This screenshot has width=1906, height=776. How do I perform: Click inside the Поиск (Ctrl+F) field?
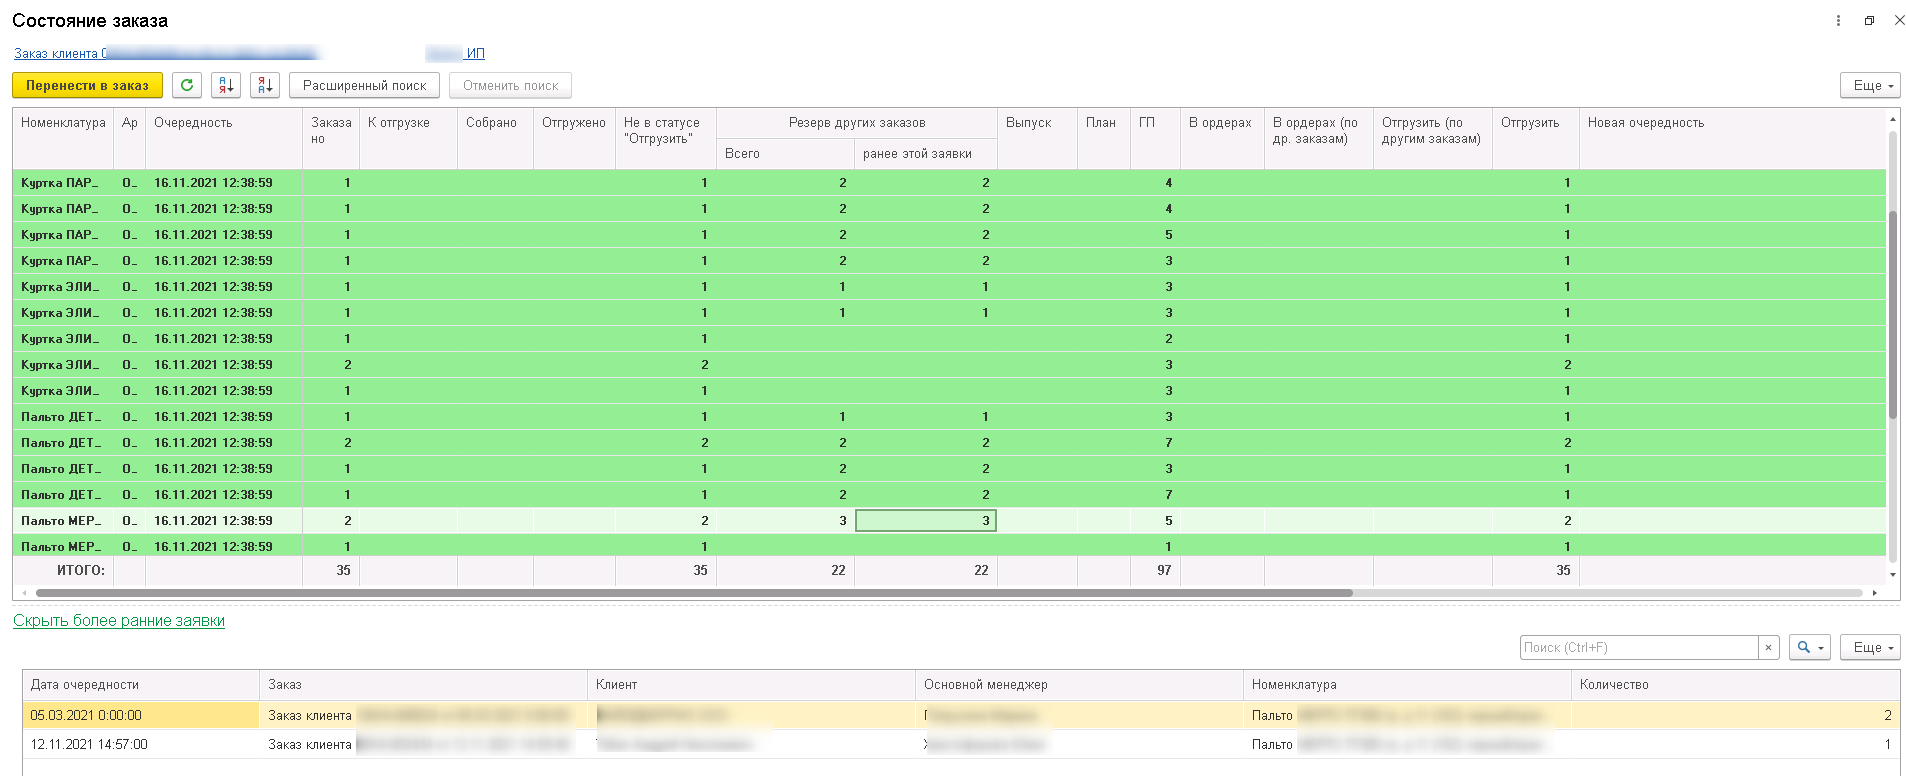[x=1638, y=648]
